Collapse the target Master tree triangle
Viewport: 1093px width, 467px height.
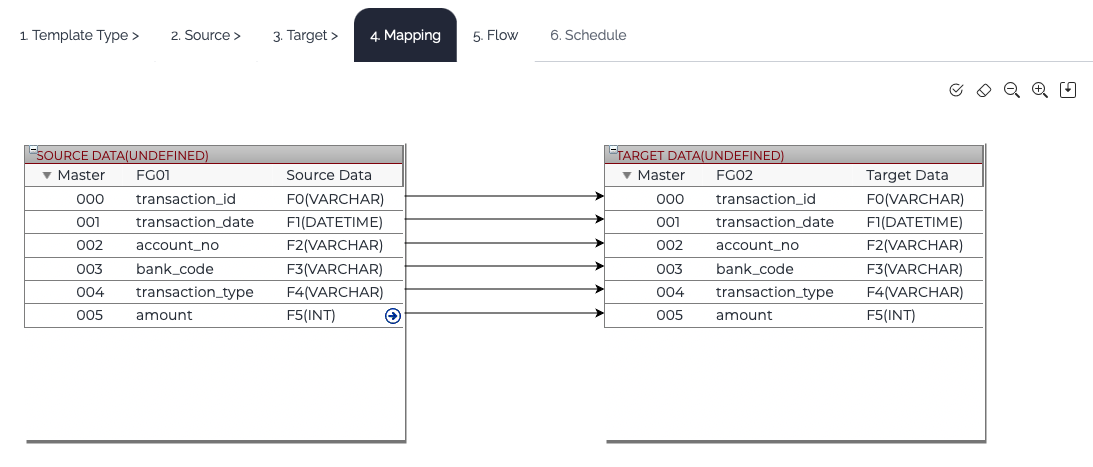click(627, 176)
